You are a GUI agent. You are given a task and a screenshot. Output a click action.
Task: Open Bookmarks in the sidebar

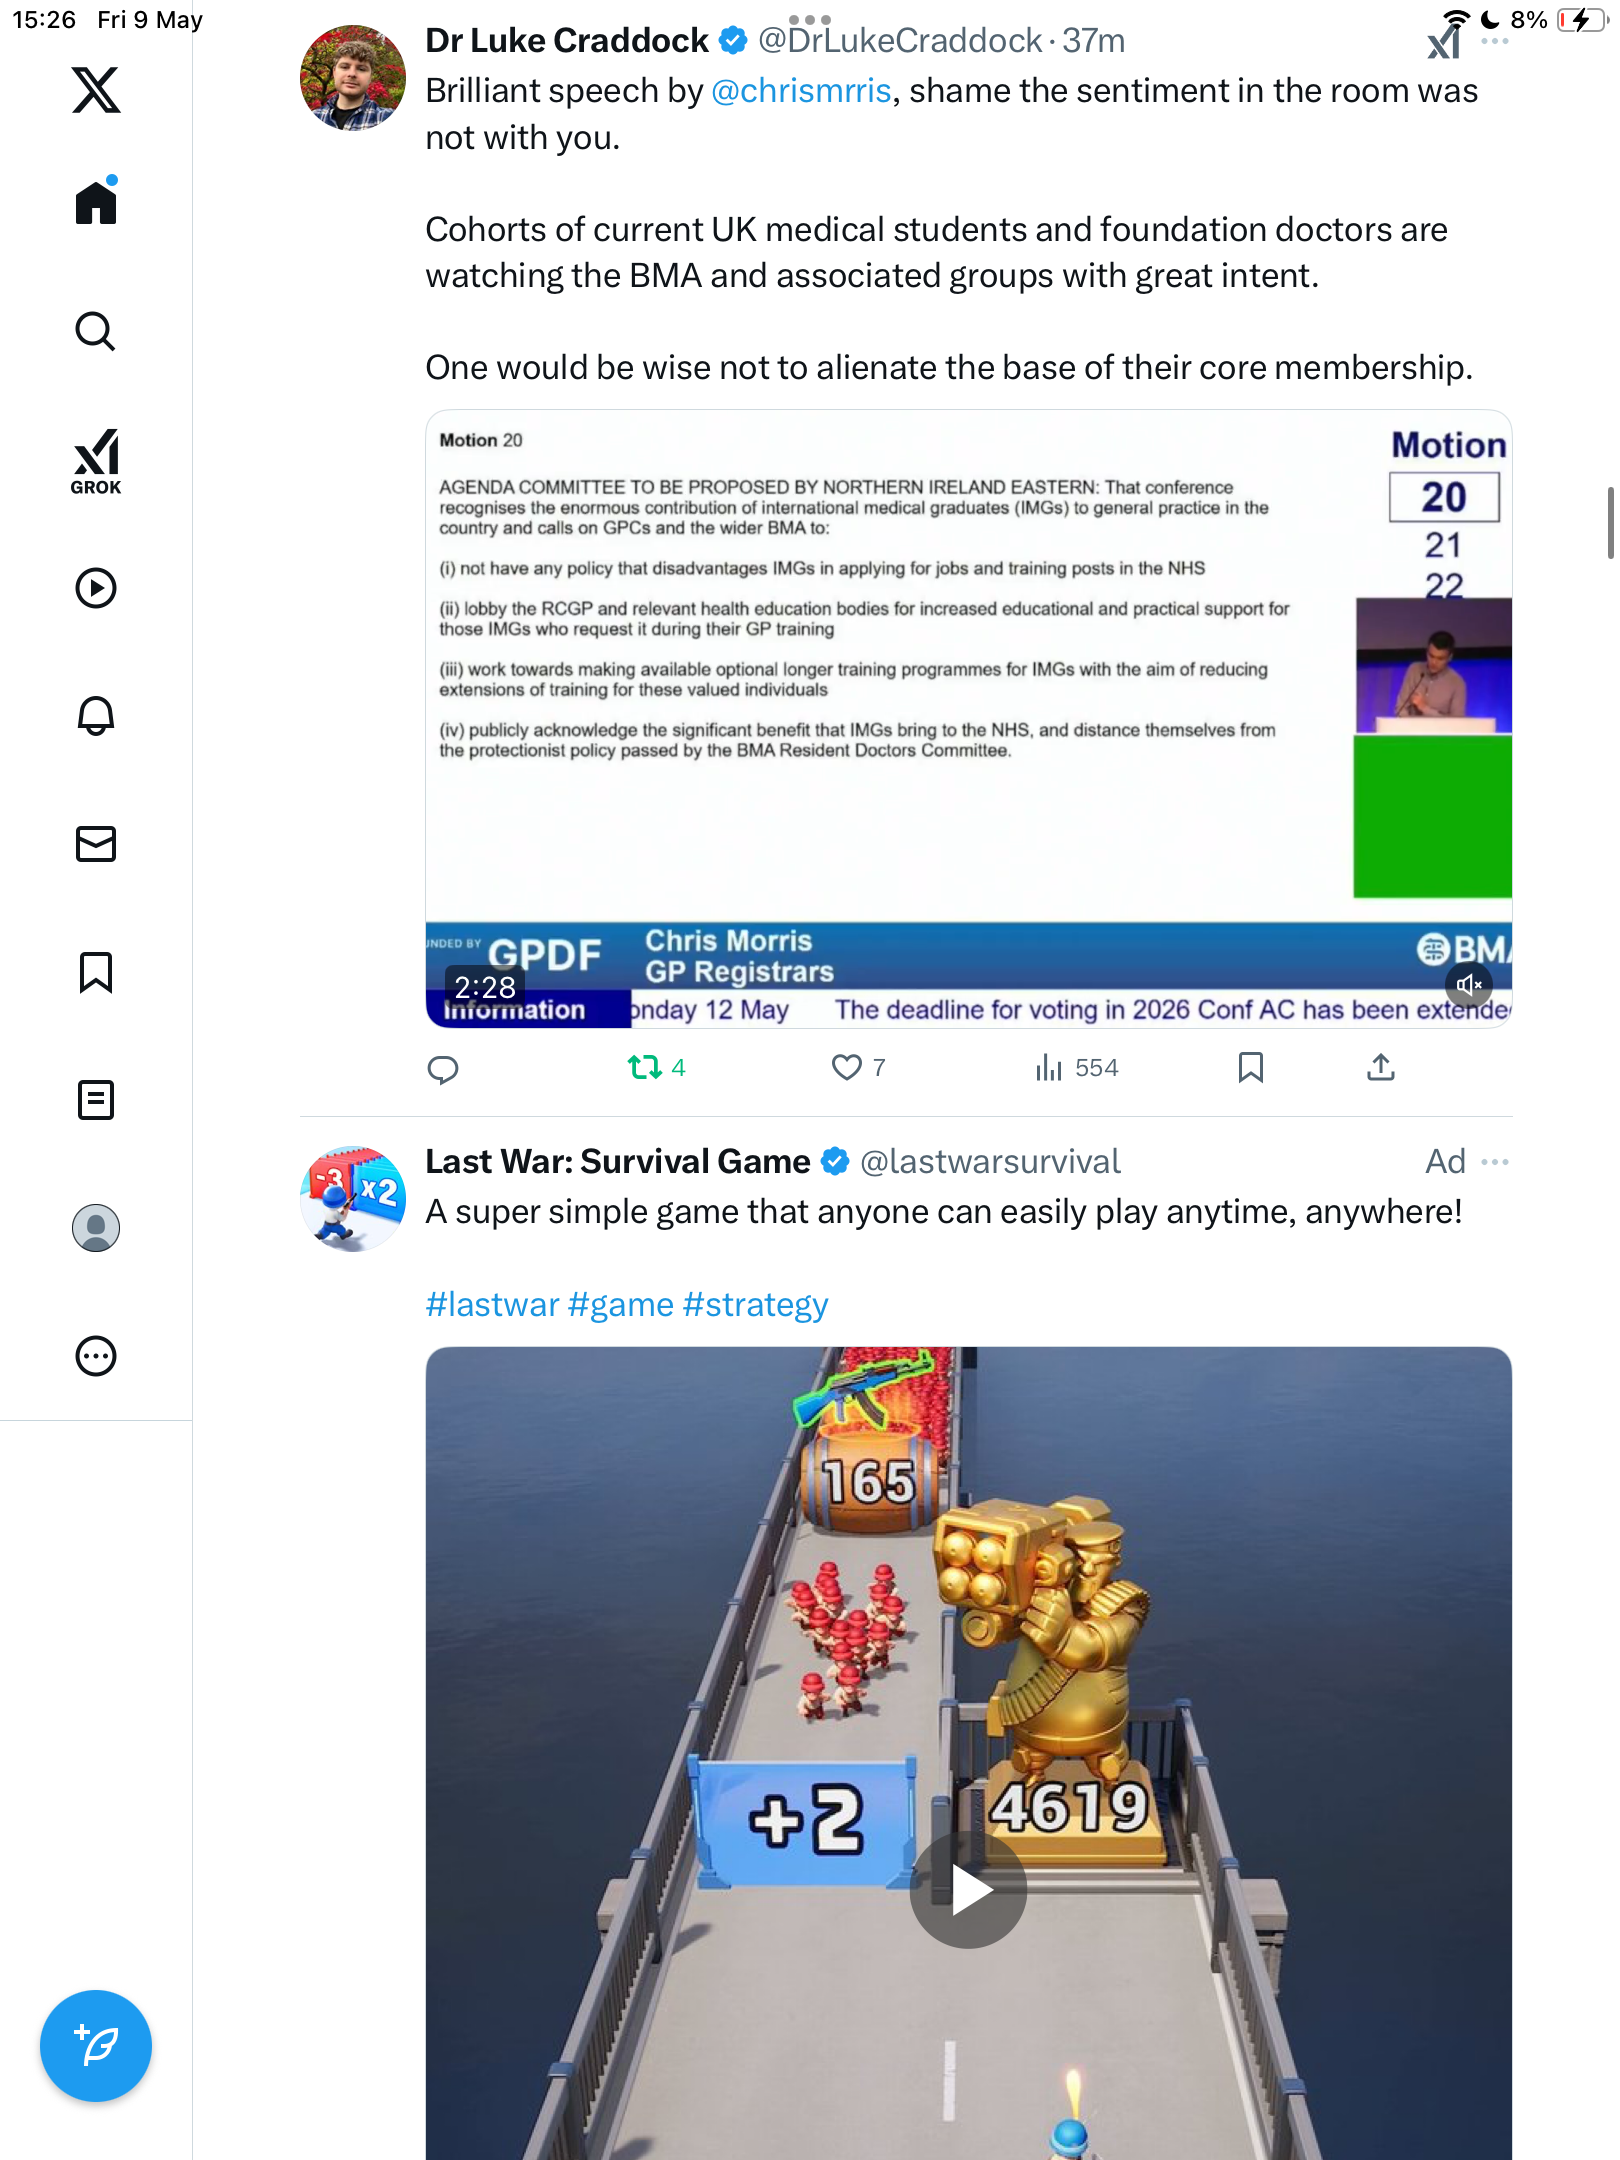96,972
